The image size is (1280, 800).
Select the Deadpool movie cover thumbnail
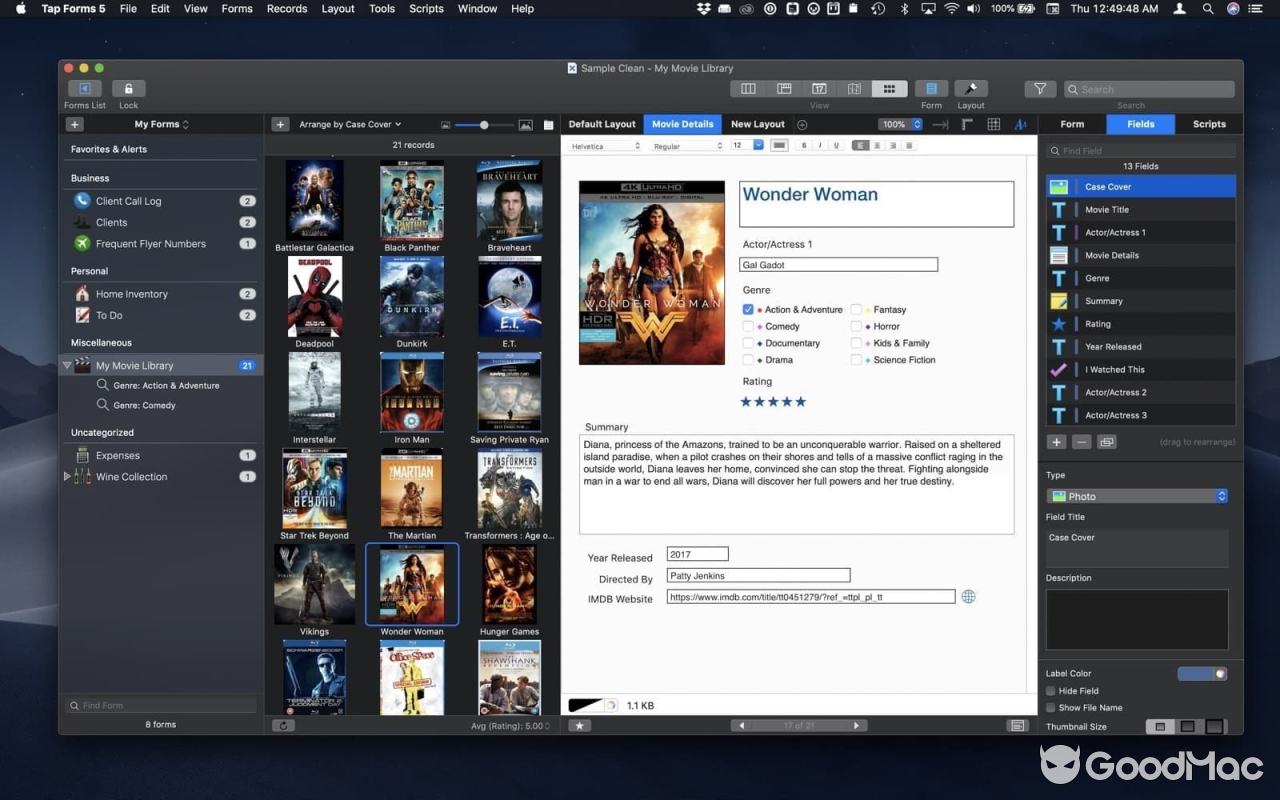click(x=314, y=296)
